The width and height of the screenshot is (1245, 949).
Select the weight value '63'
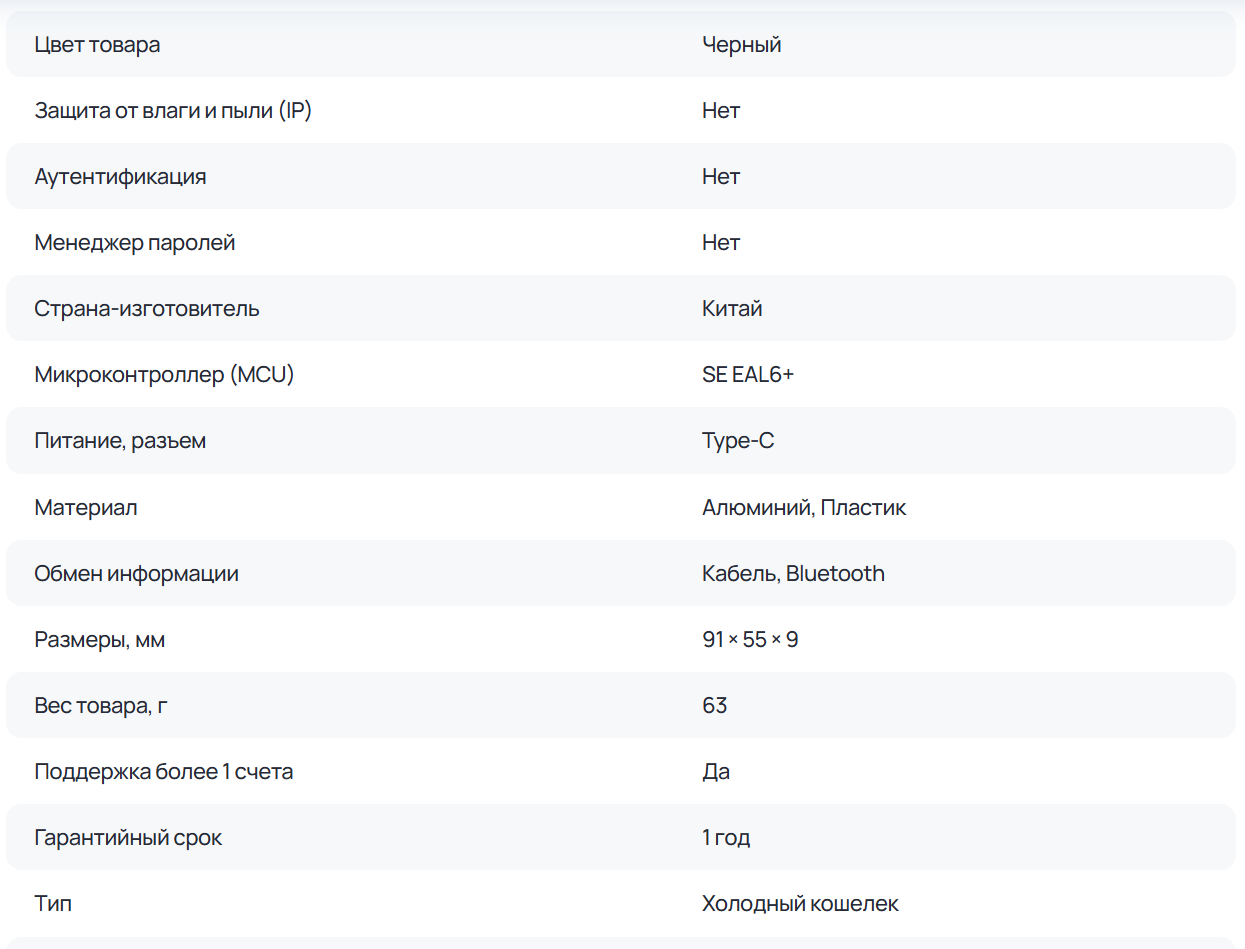point(715,706)
